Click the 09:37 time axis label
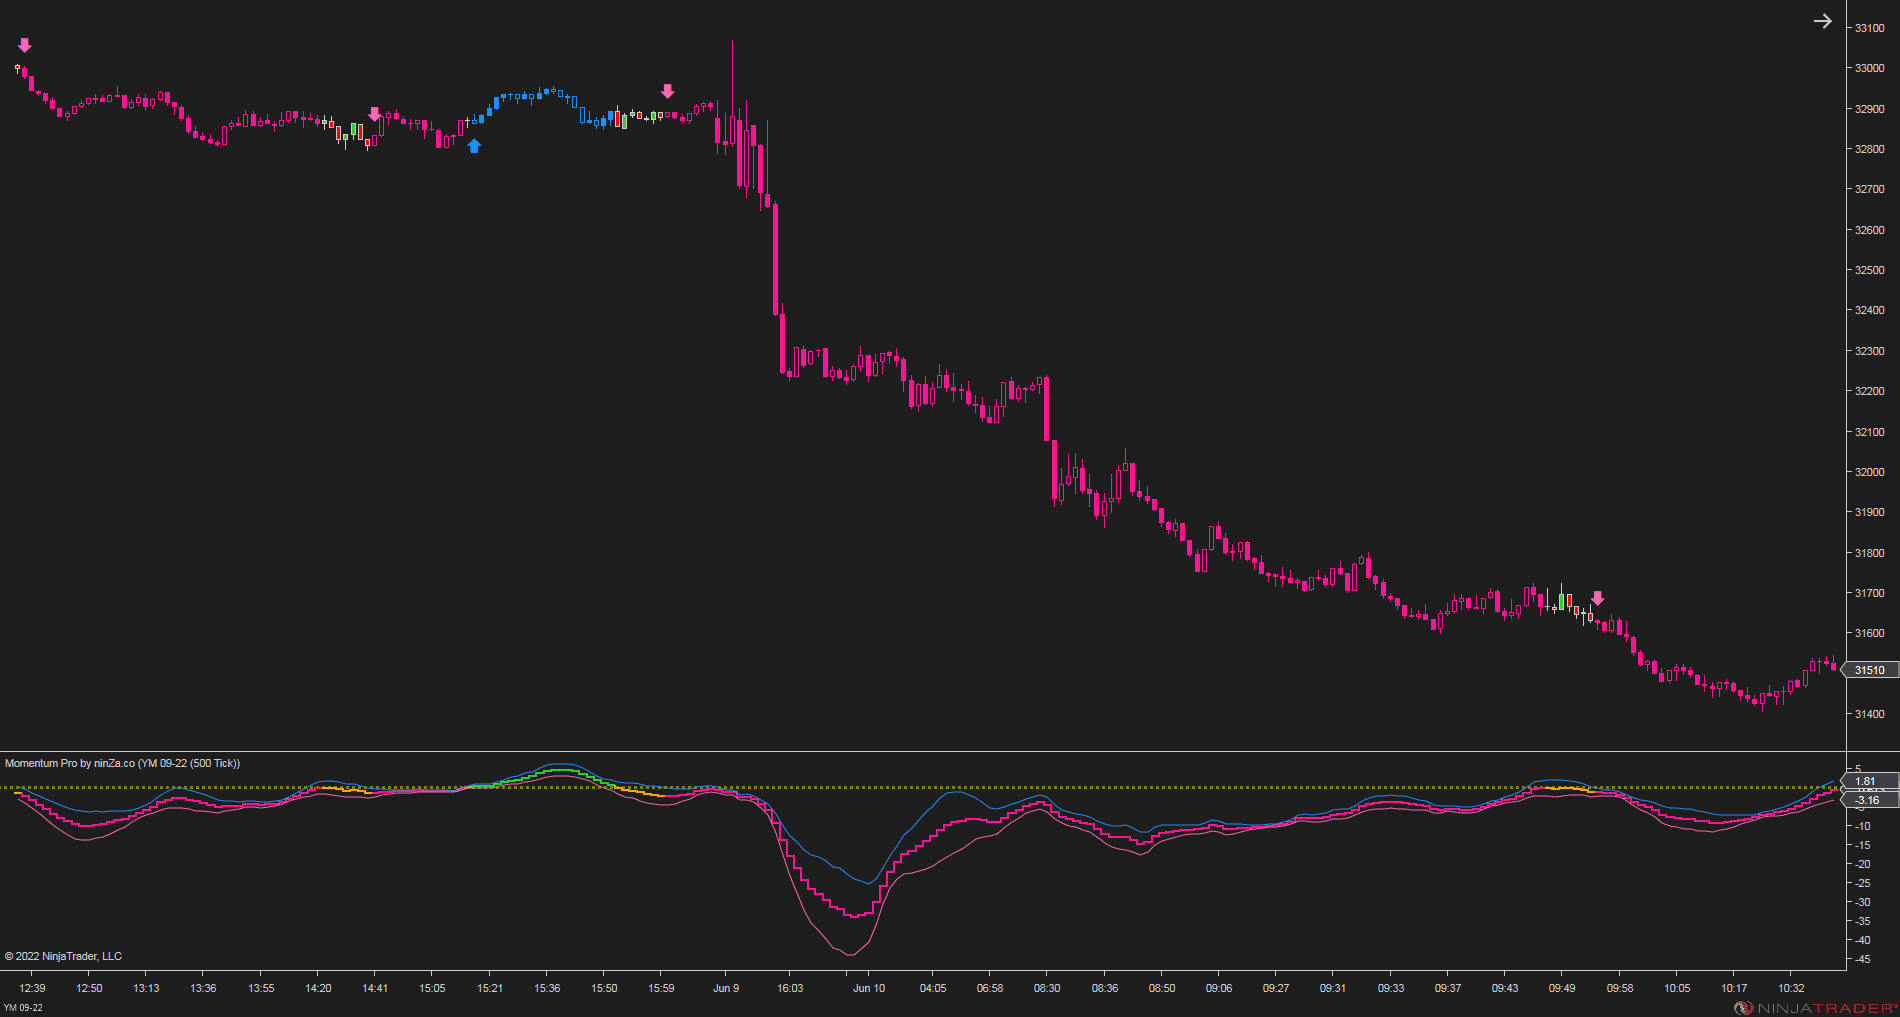This screenshot has height=1017, width=1900. [x=1448, y=988]
